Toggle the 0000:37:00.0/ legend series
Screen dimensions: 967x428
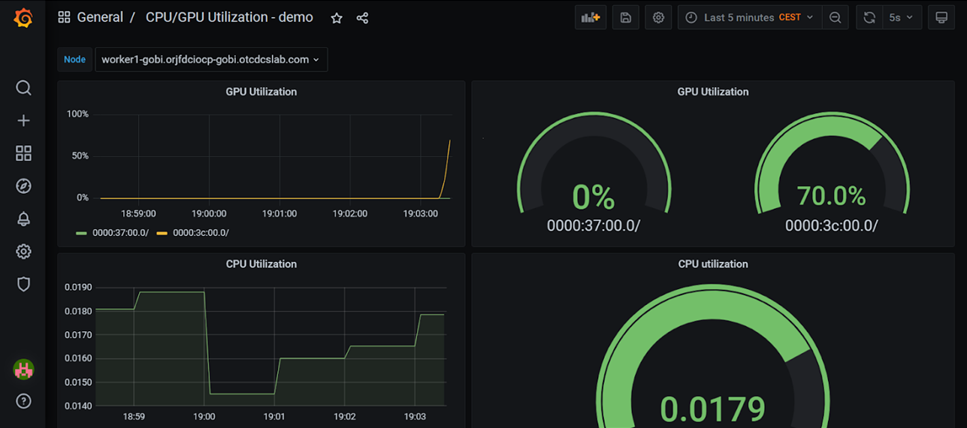[x=119, y=233]
